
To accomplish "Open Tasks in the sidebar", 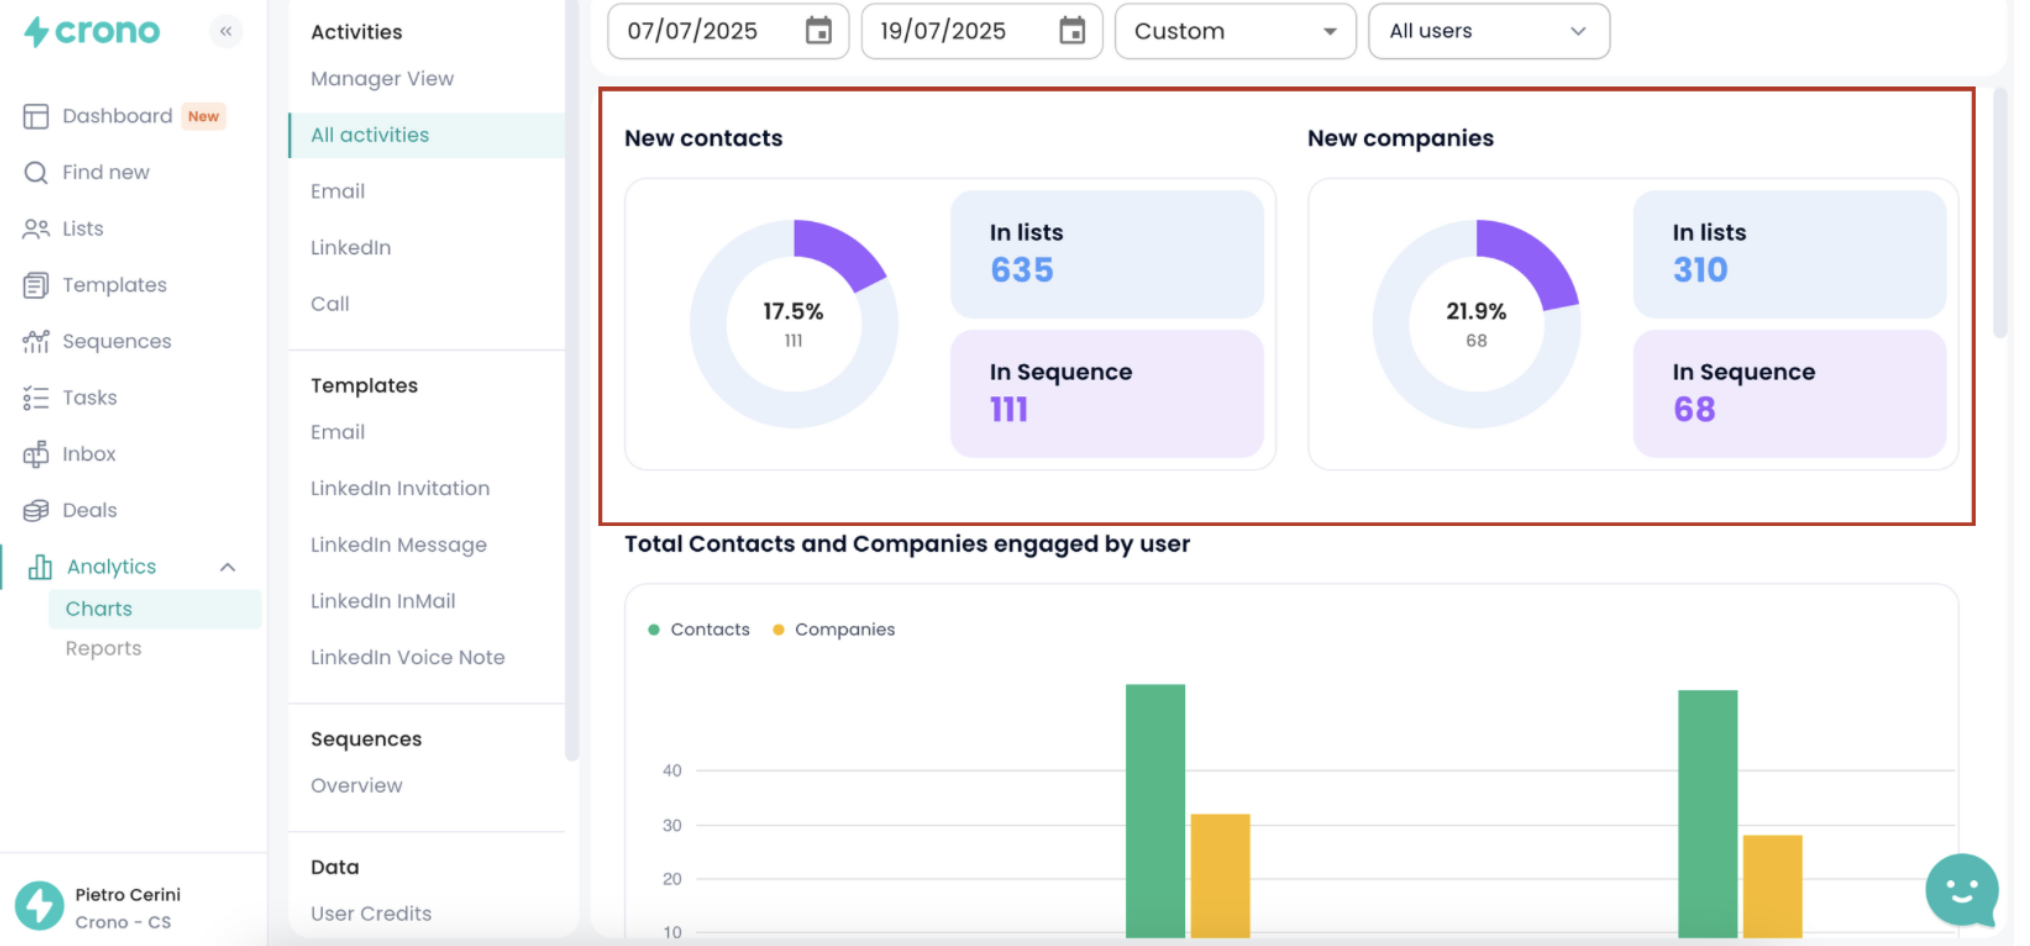I will (90, 398).
